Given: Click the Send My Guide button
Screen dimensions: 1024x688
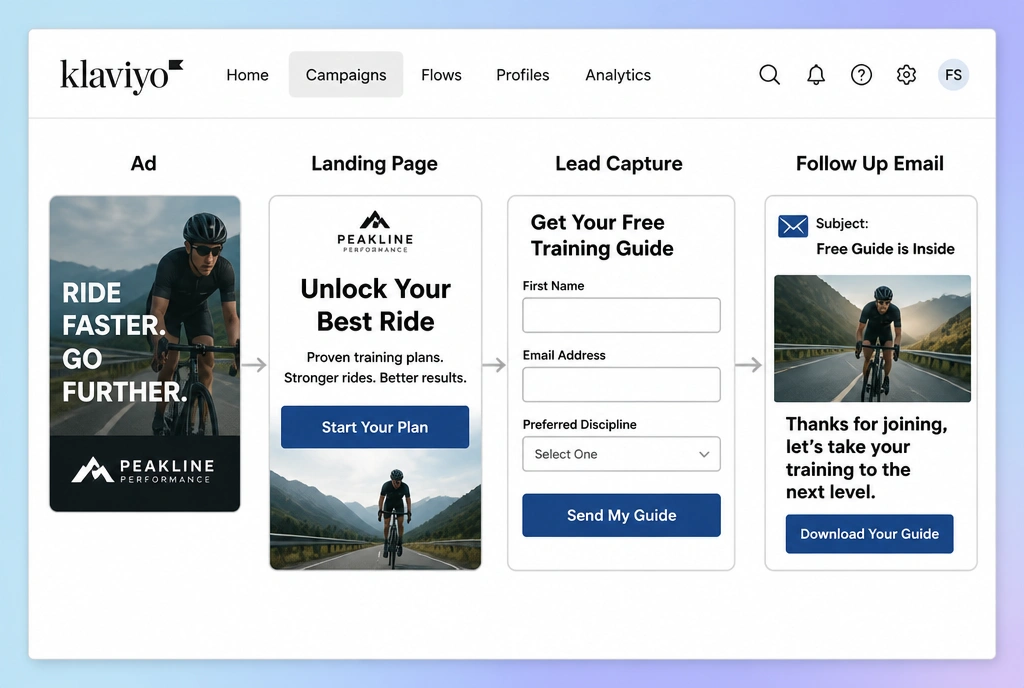Looking at the screenshot, I should point(621,515).
